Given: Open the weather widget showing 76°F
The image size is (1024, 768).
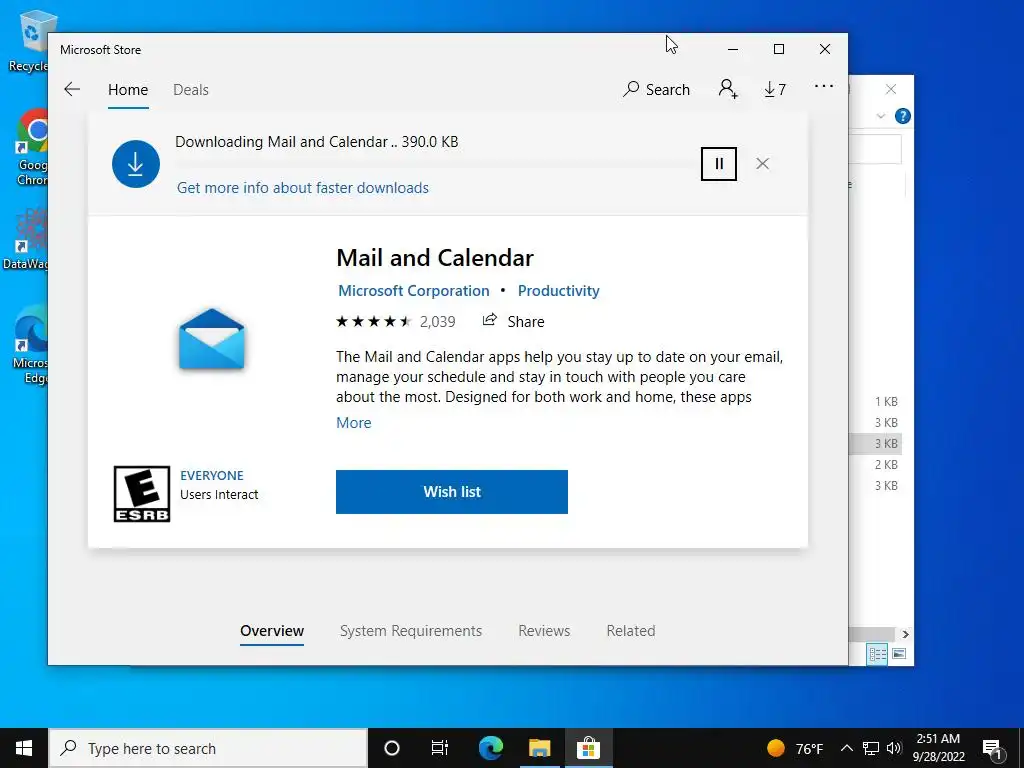Looking at the screenshot, I should [x=795, y=748].
